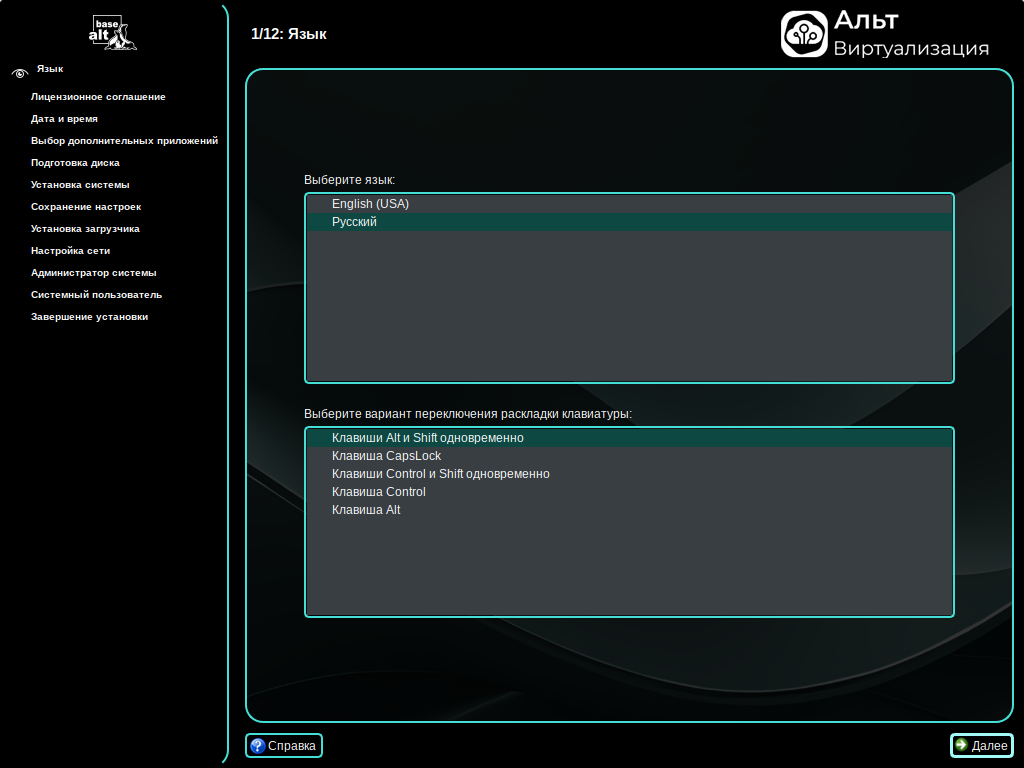The image size is (1024, 768).
Task: Open Справка help button
Action: (284, 745)
